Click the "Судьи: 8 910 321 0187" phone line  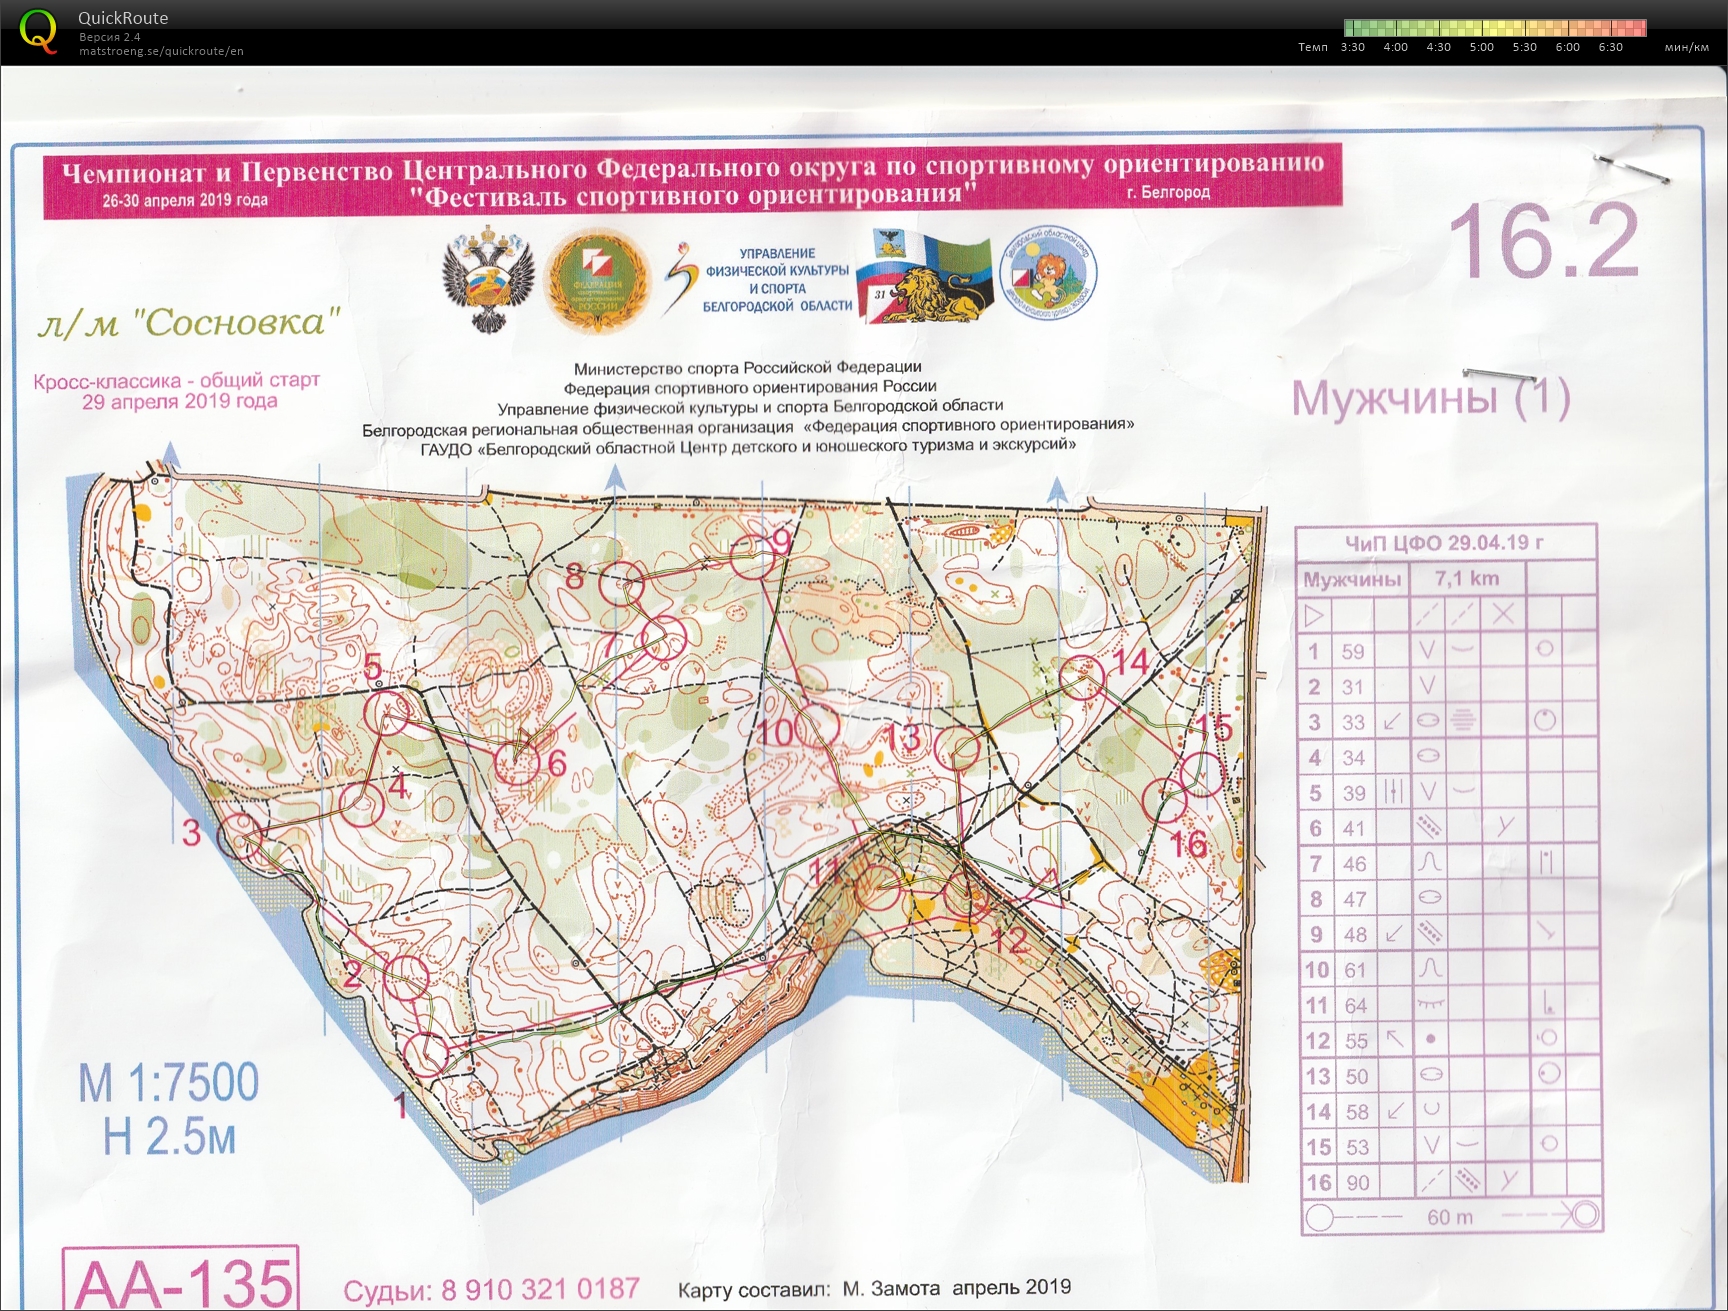pos(491,1290)
